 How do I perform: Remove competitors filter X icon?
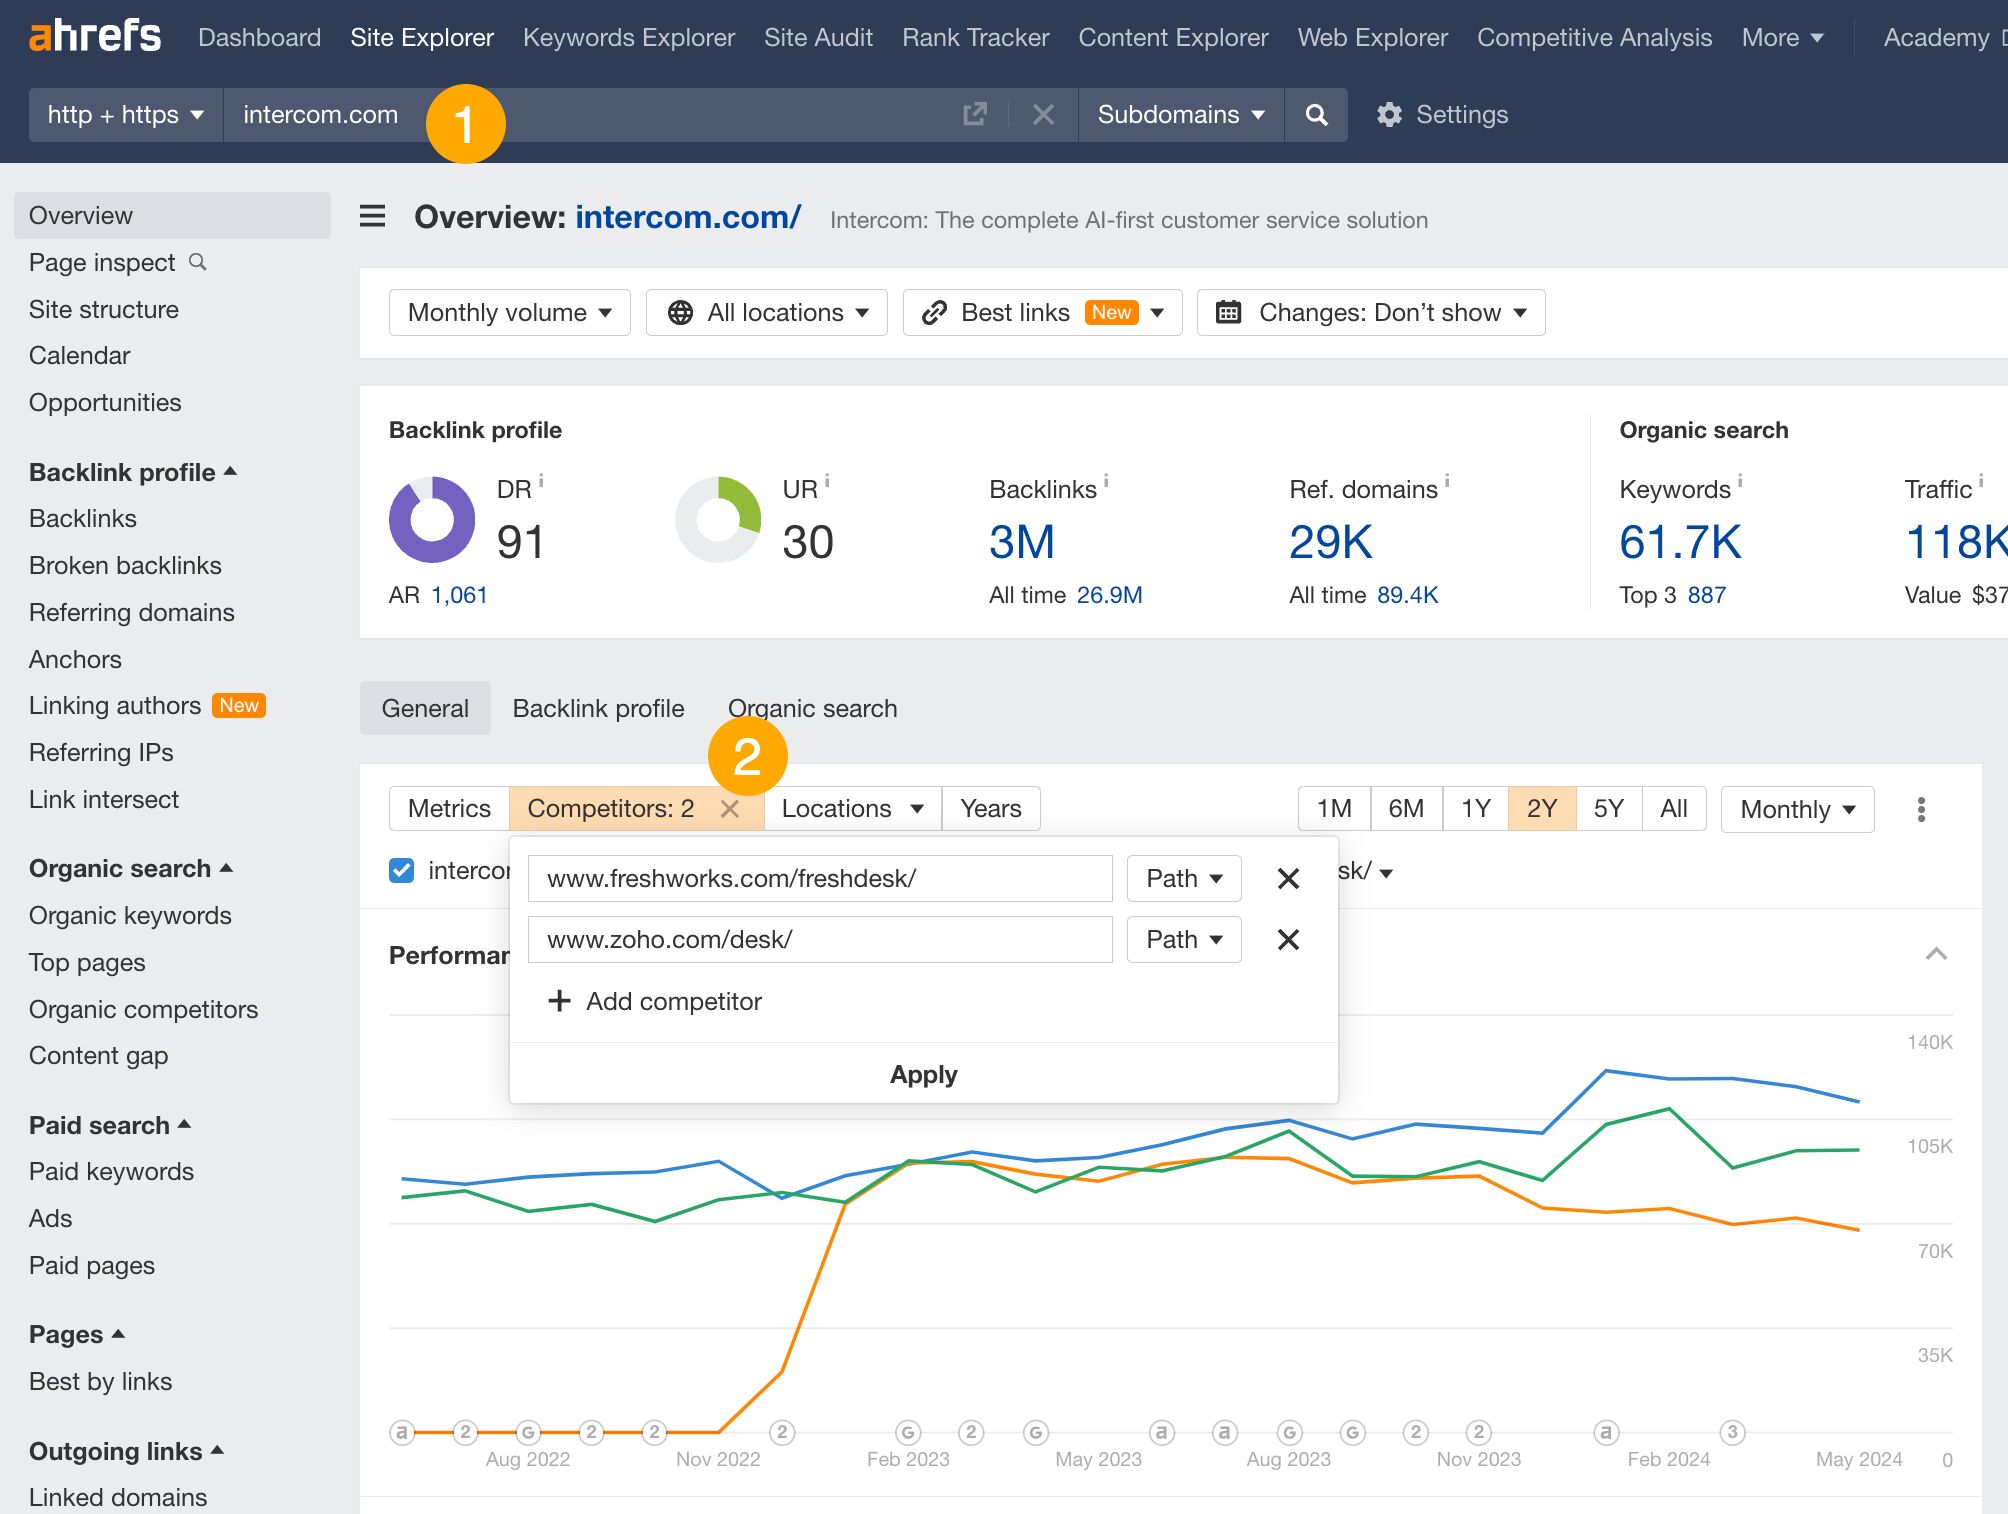point(730,809)
